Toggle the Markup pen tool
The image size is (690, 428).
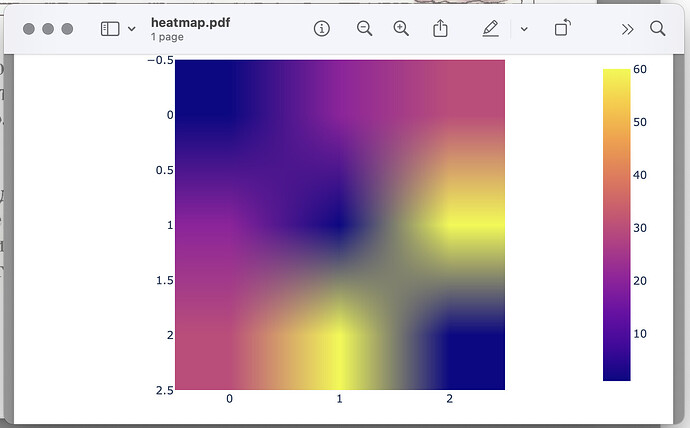click(x=491, y=29)
